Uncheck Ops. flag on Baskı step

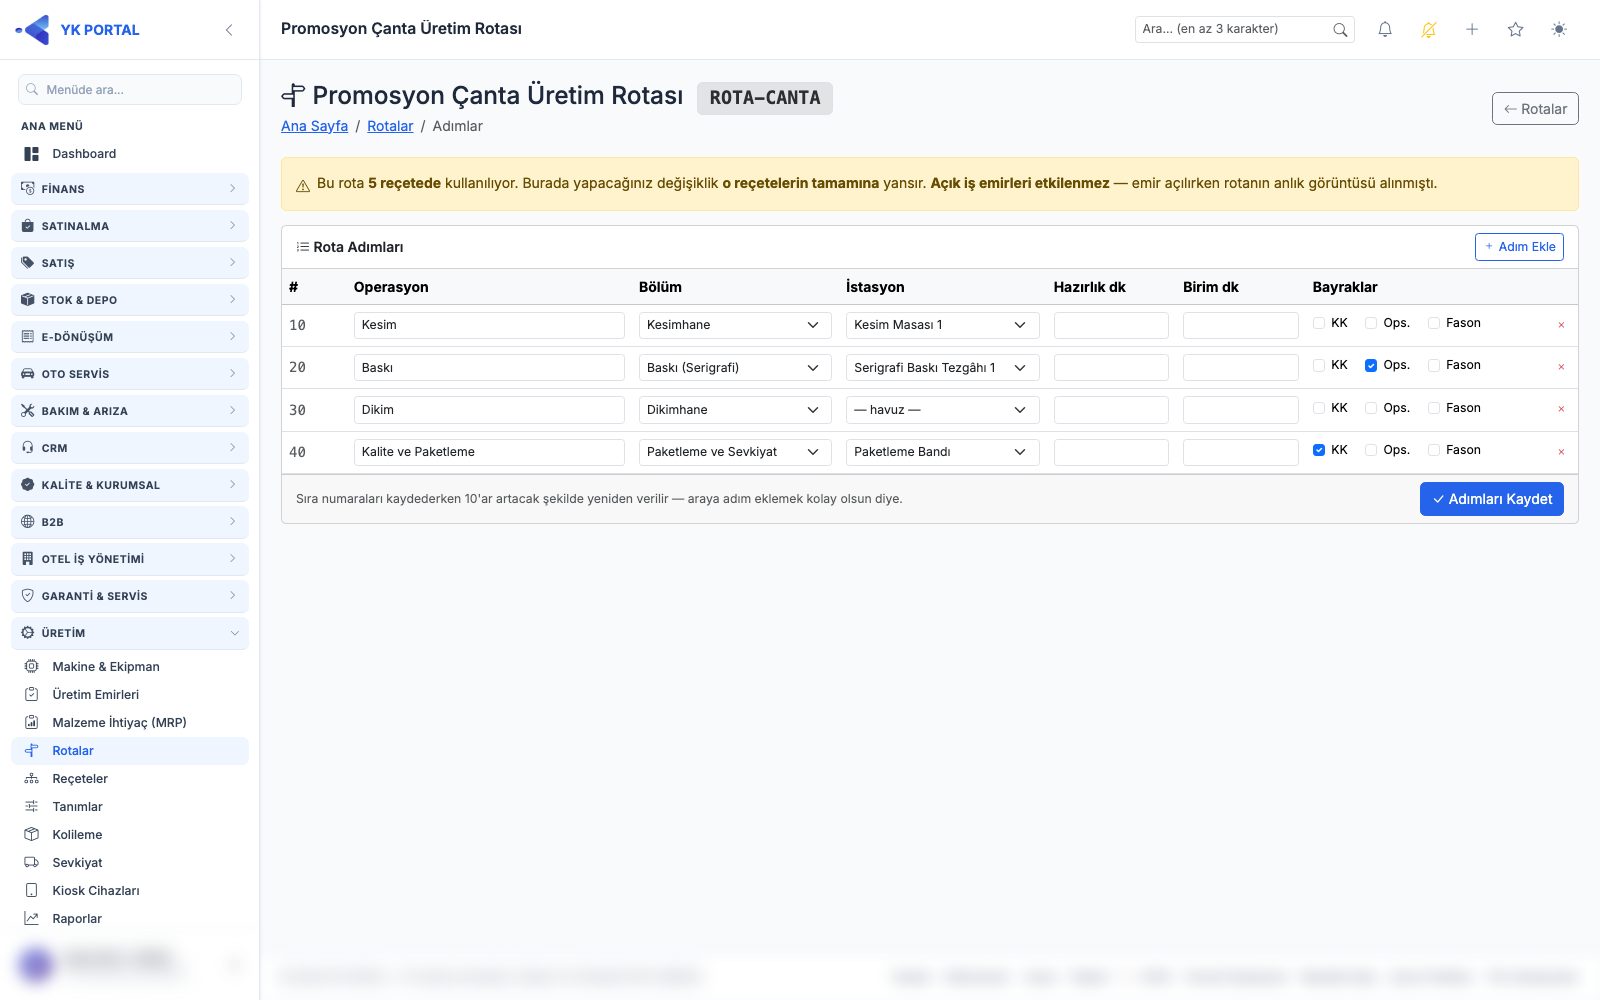click(x=1371, y=365)
